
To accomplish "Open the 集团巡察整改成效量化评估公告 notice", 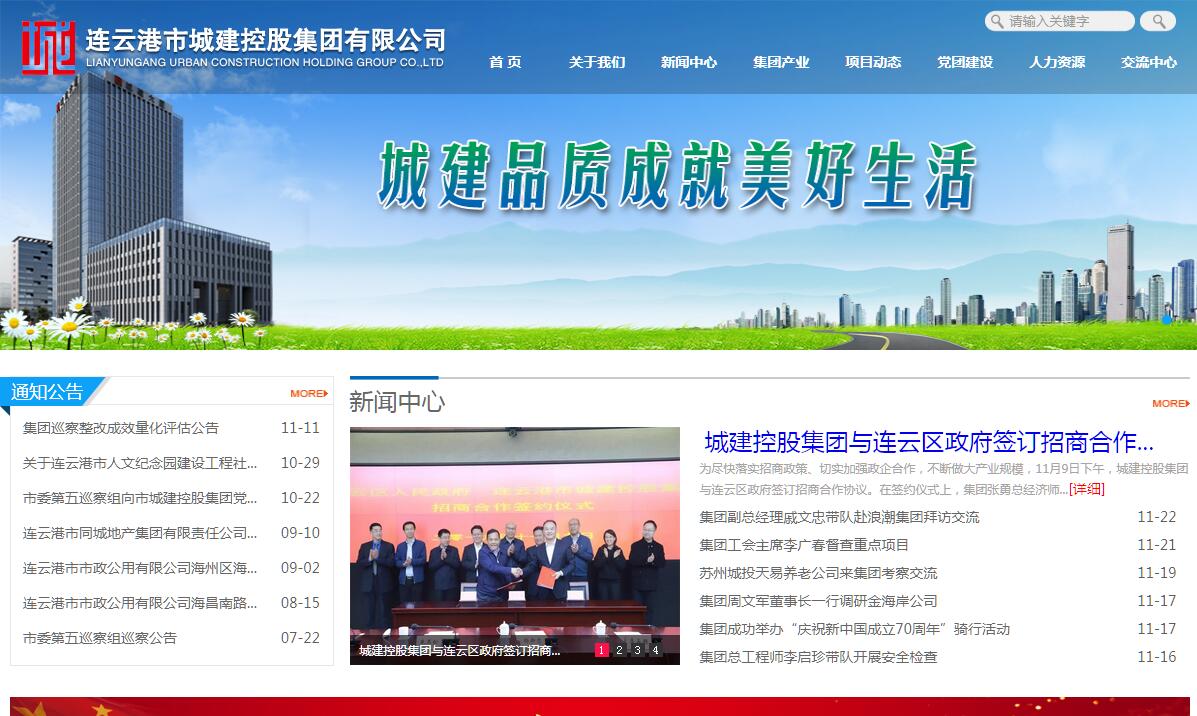I will tap(121, 428).
